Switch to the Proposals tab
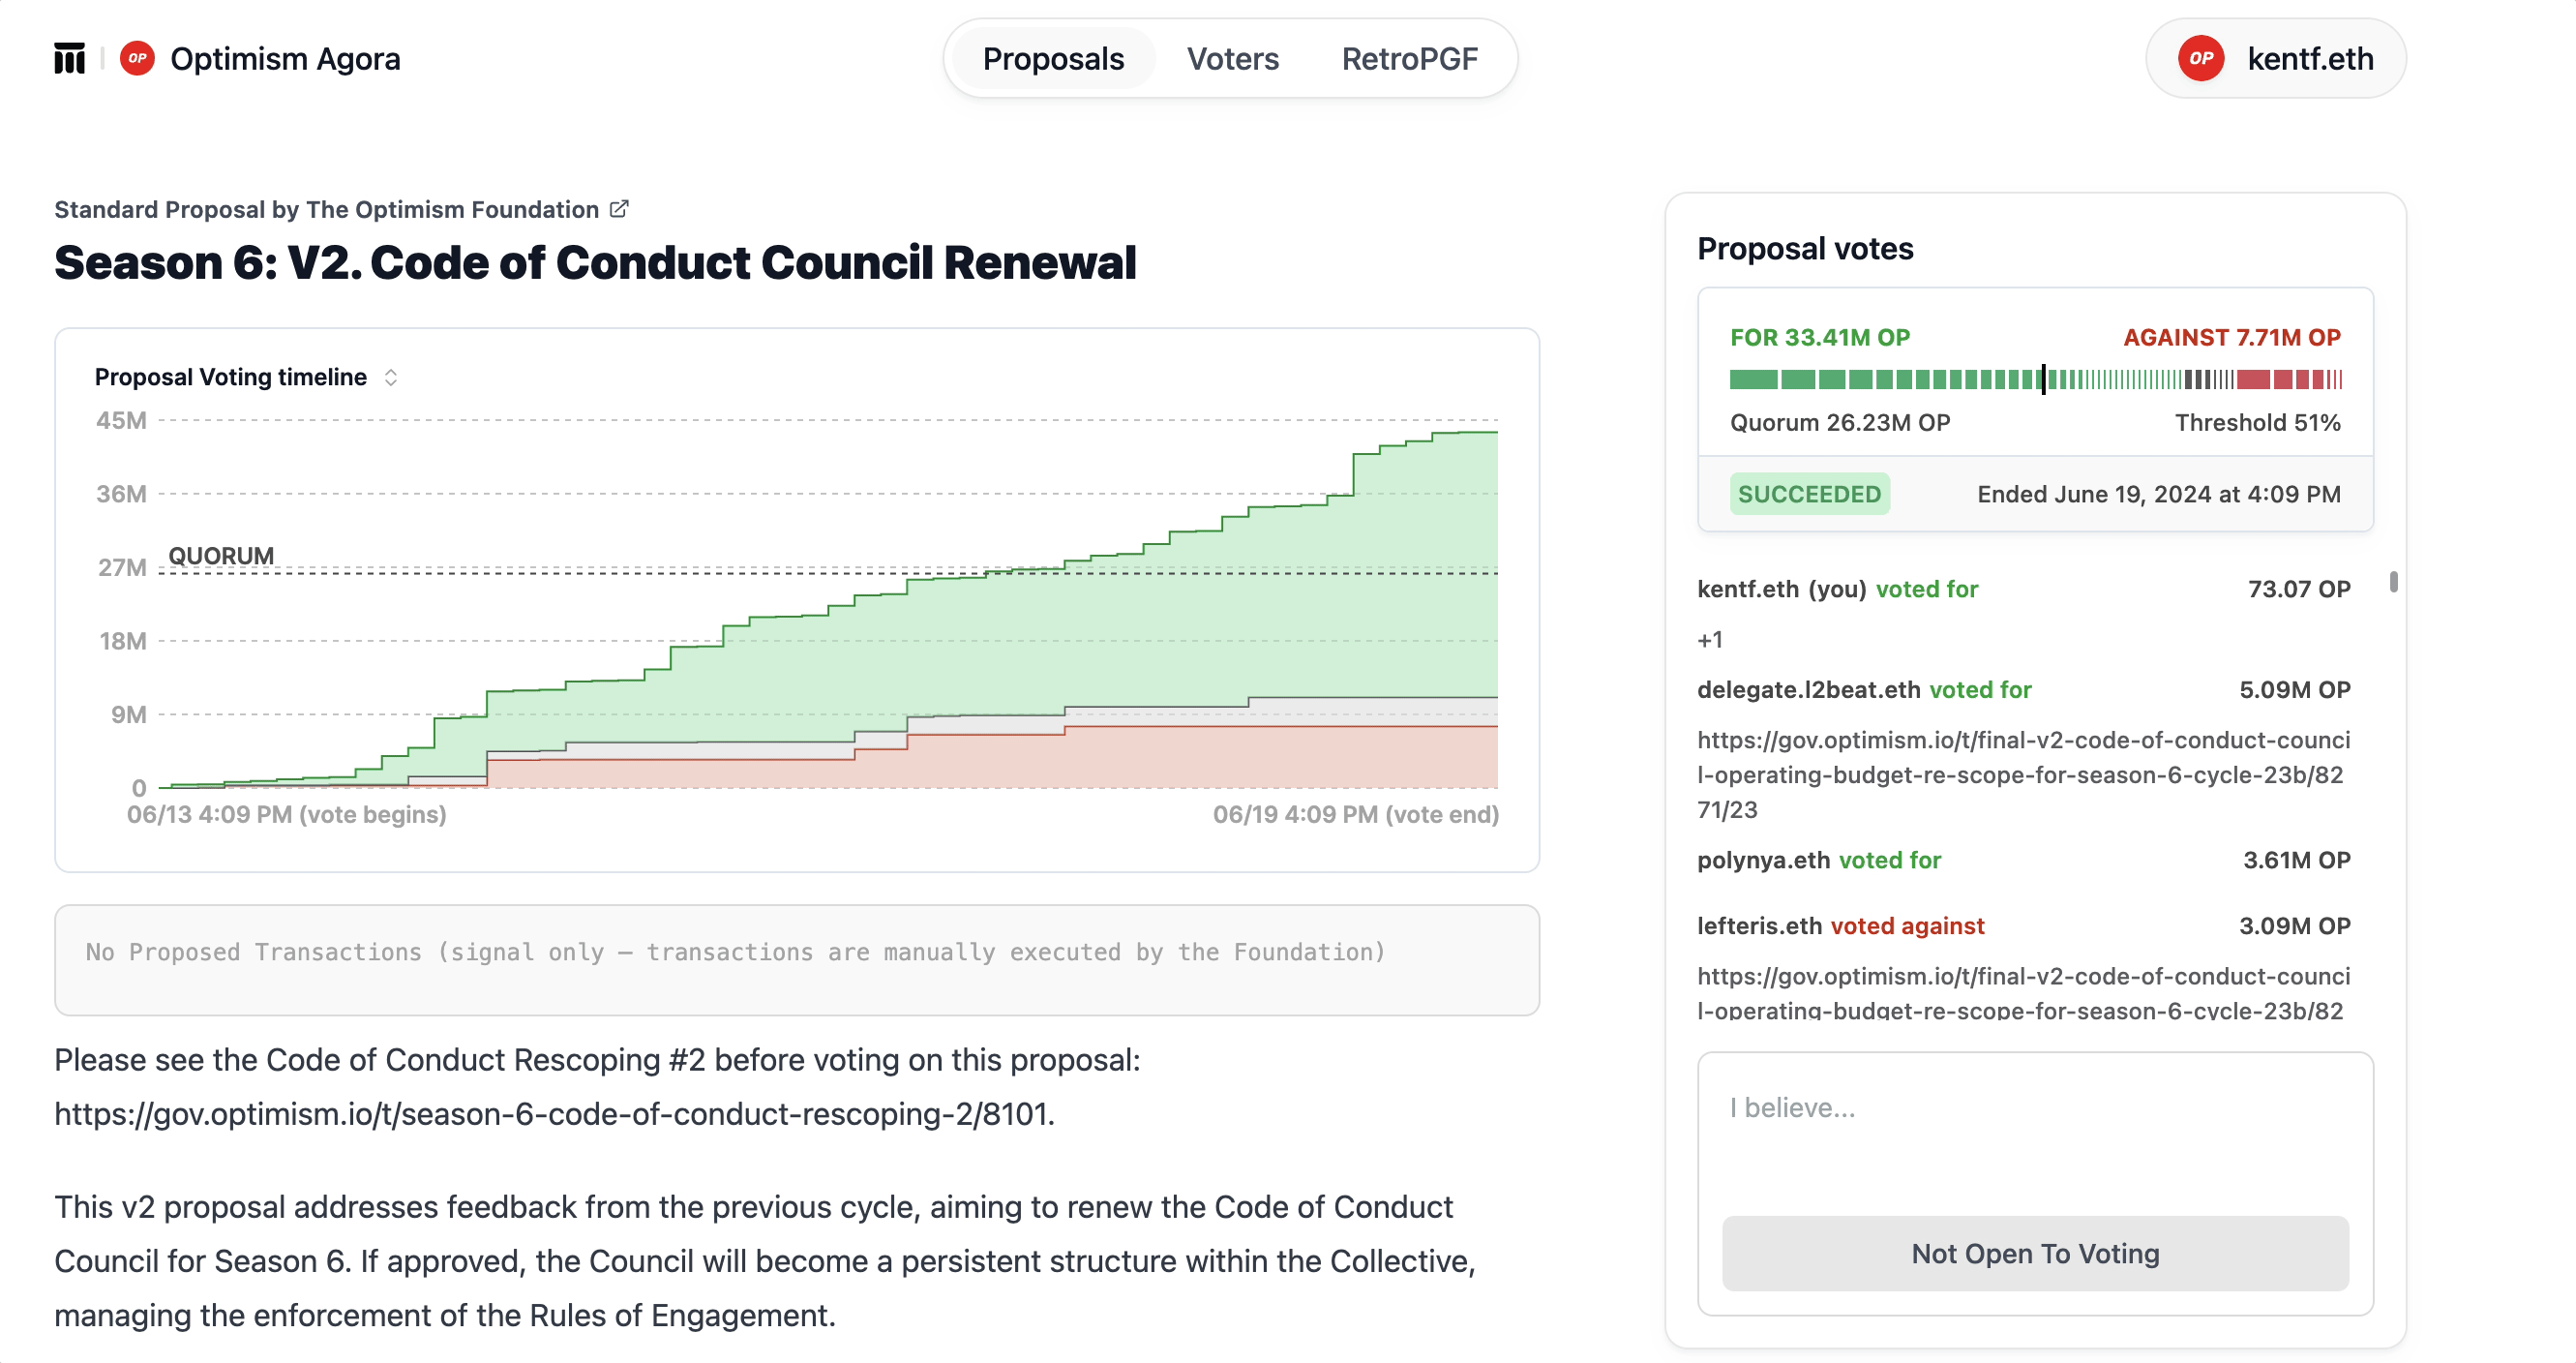Screen dimensions: 2576x1363 click(x=1053, y=58)
